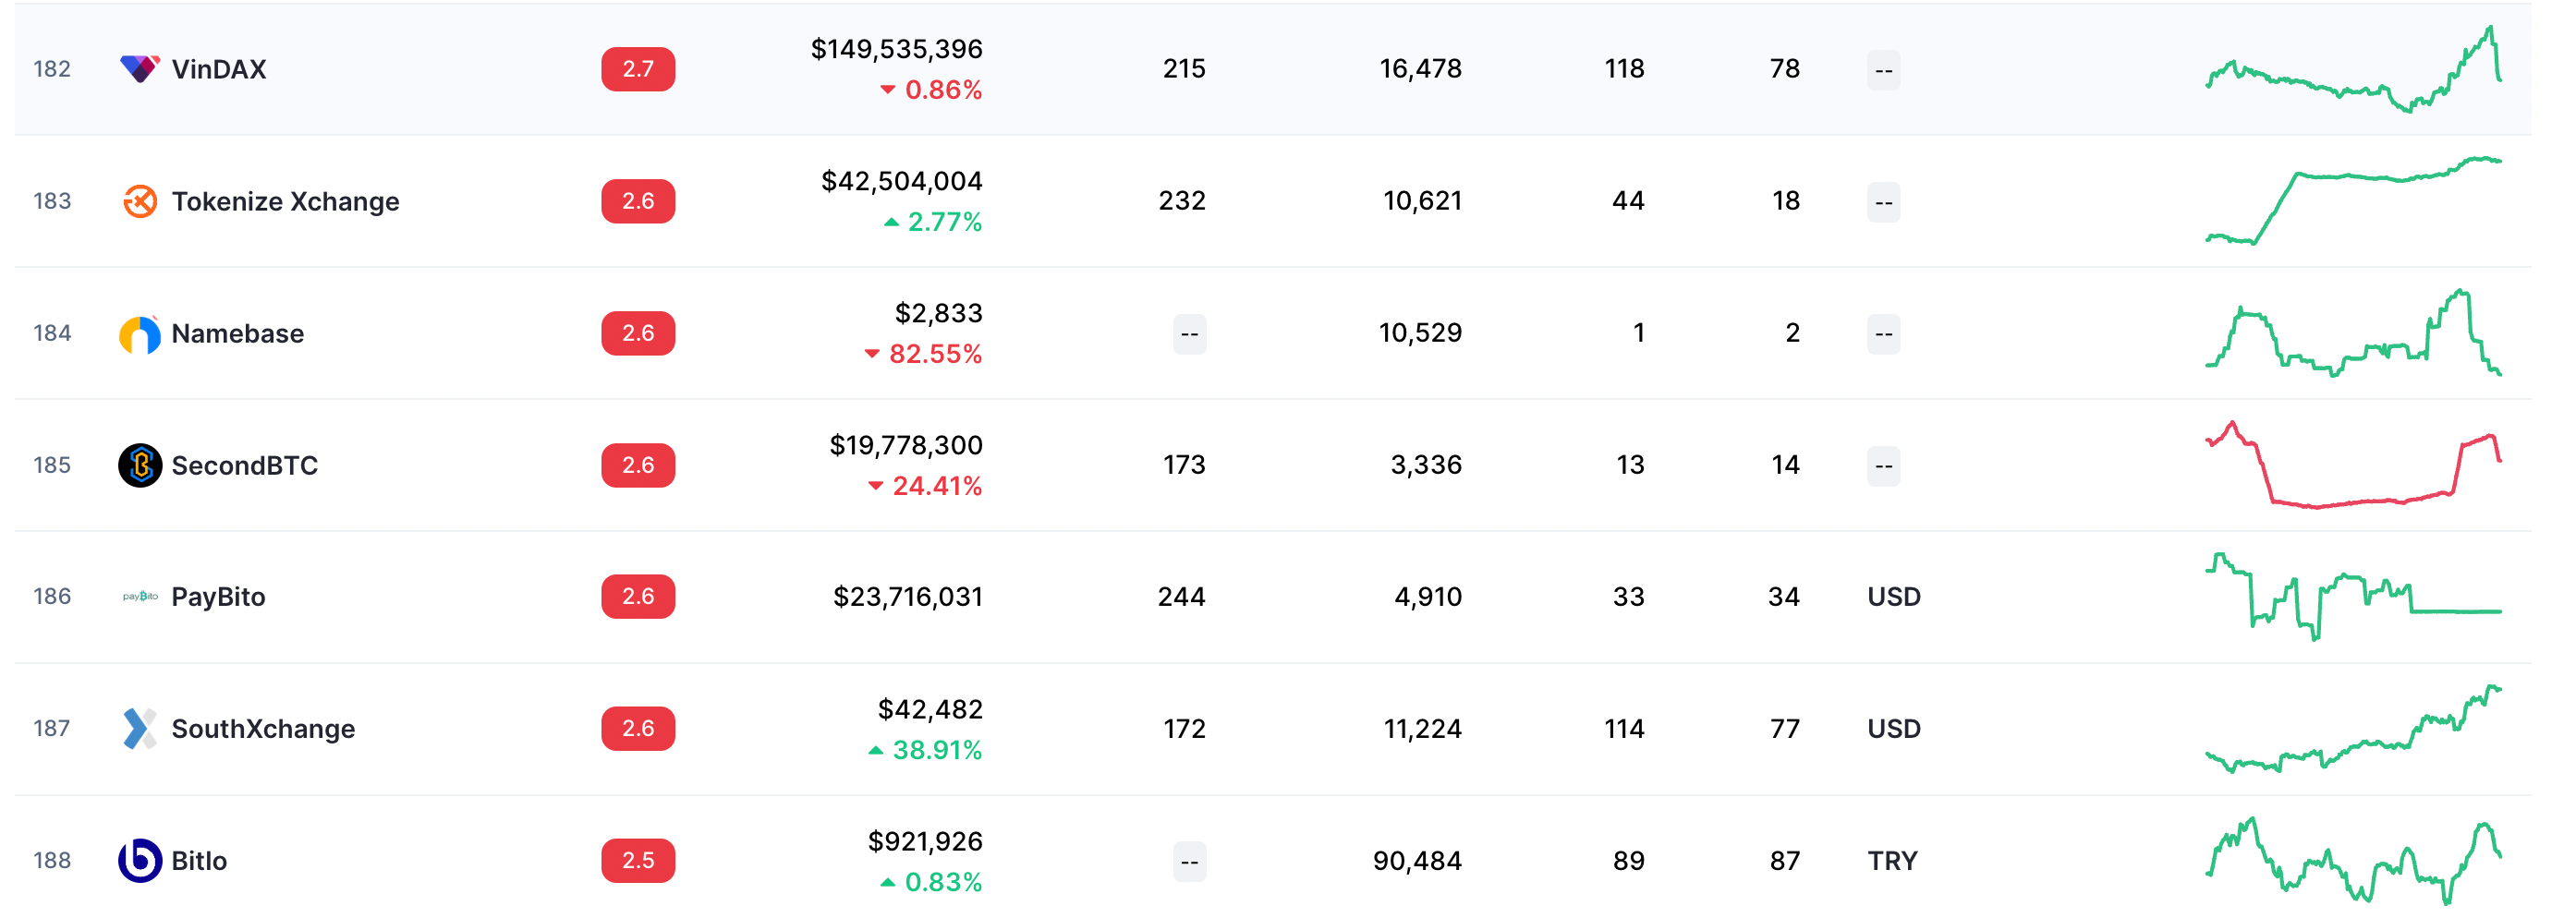Click the 0.83% increase for Bitlo

931,882
